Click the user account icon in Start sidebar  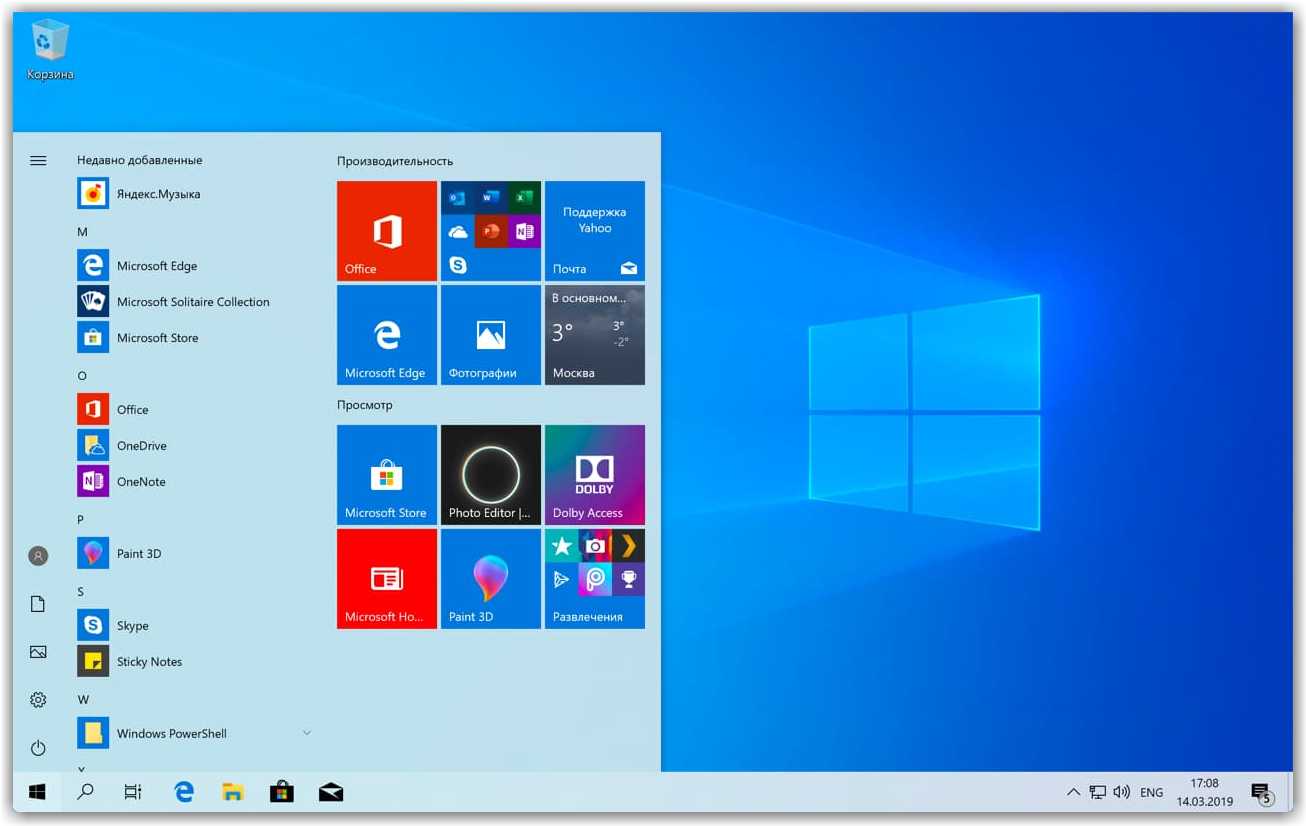point(38,556)
